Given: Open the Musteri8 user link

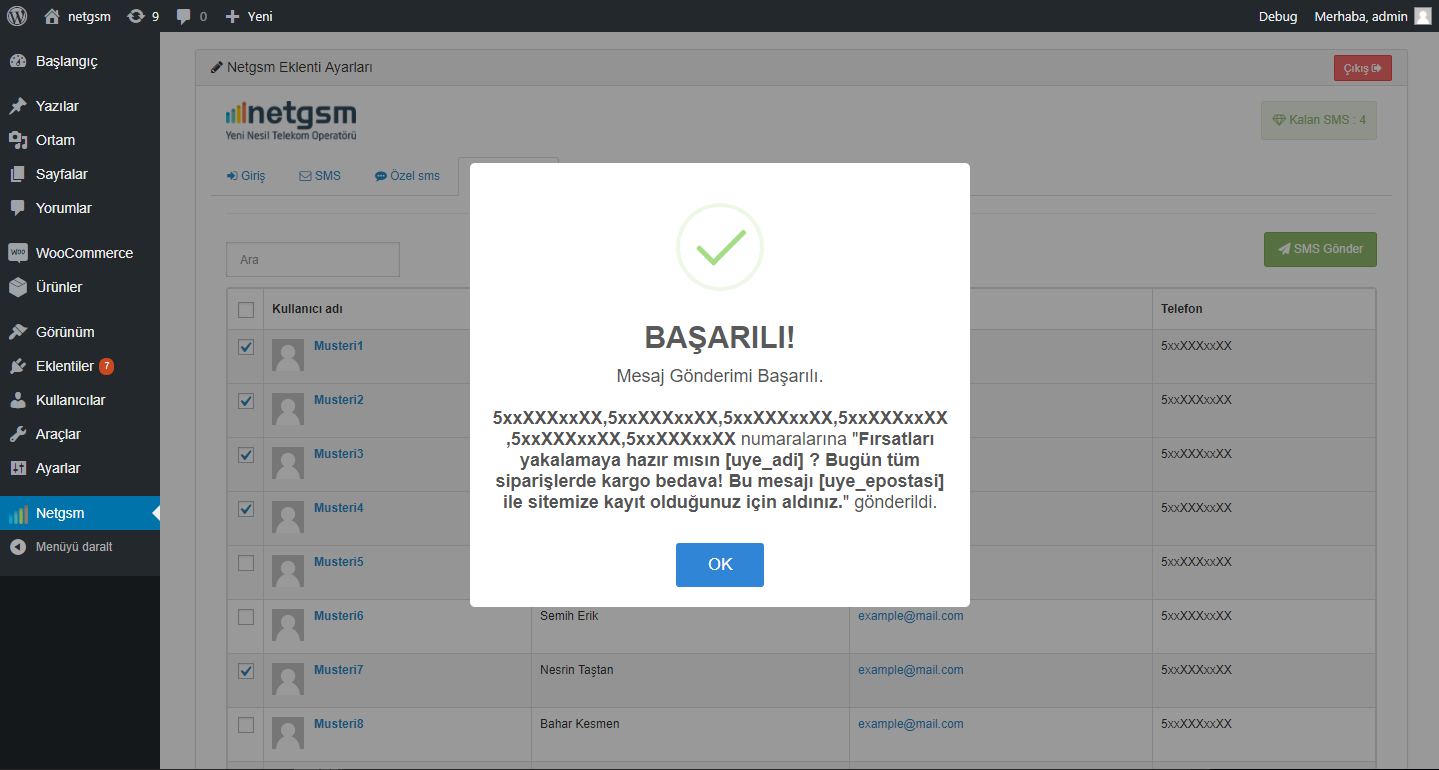Looking at the screenshot, I should coord(338,724).
